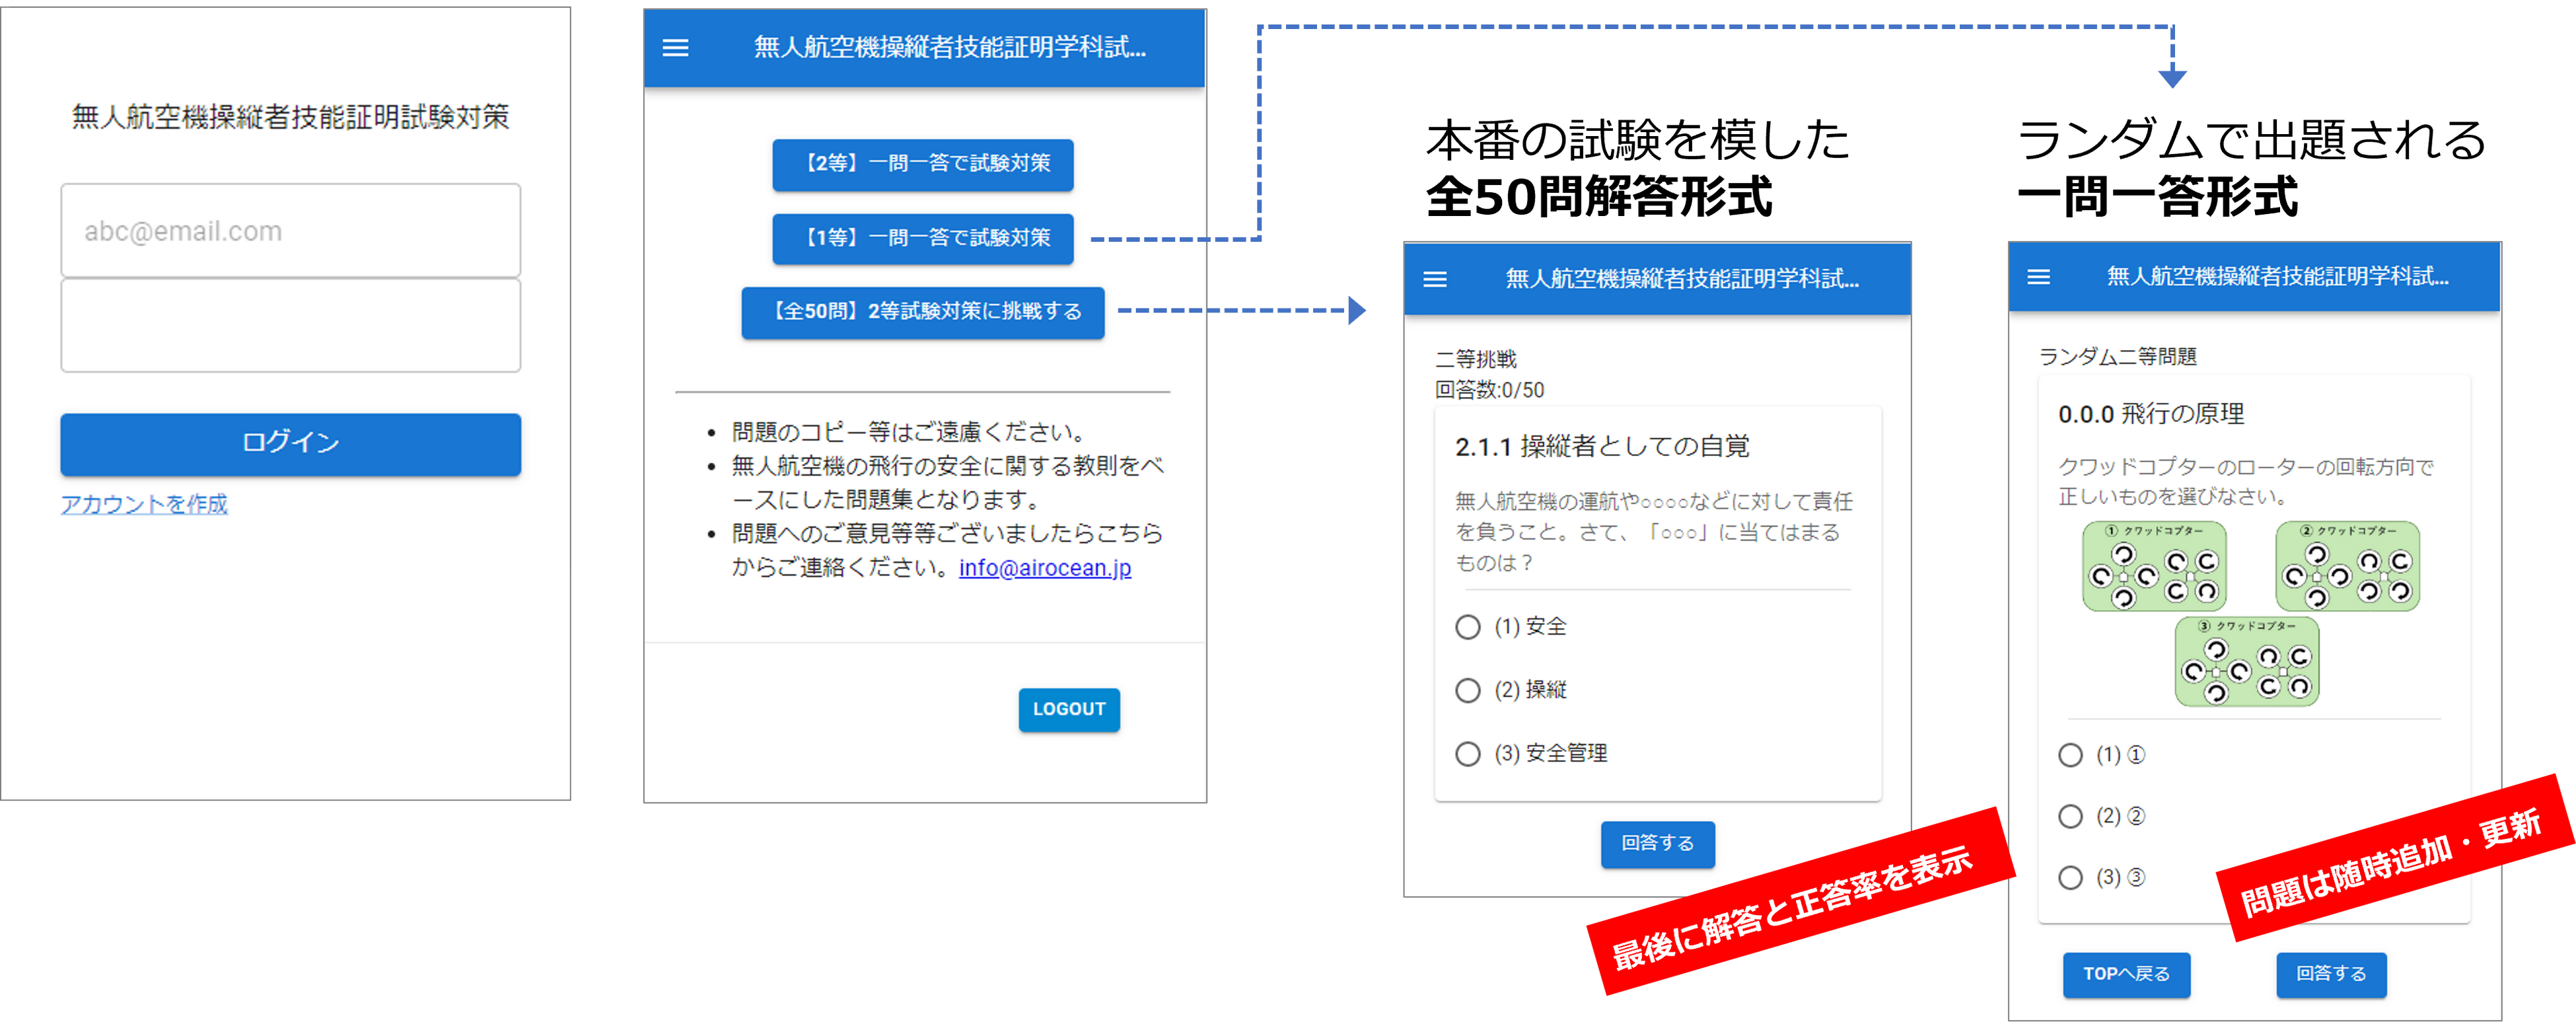Viewport: 2576px width, 1022px height.
Task: Open the アカウントを作成 link
Action: [x=144, y=504]
